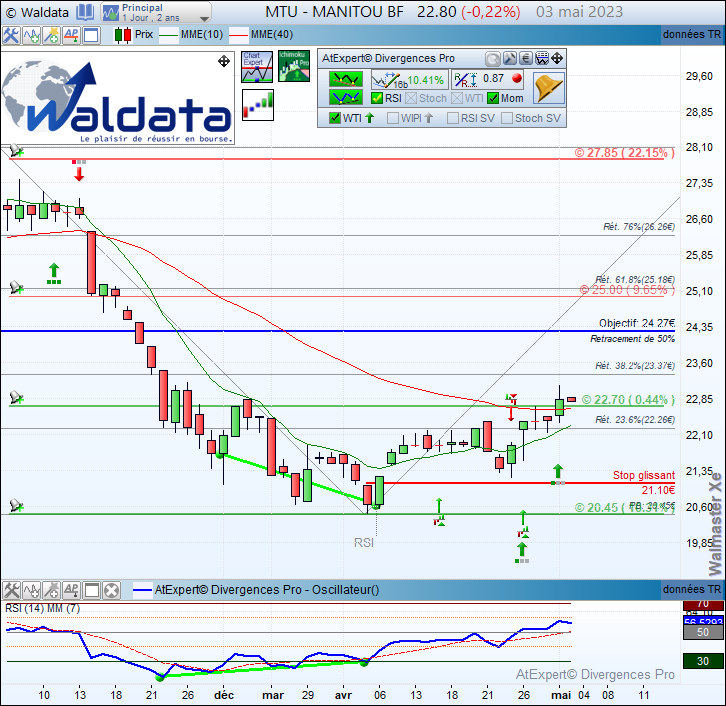Screen dimensions: 726x706
Task: Click the Retracement de 50% label
Action: coord(632,339)
